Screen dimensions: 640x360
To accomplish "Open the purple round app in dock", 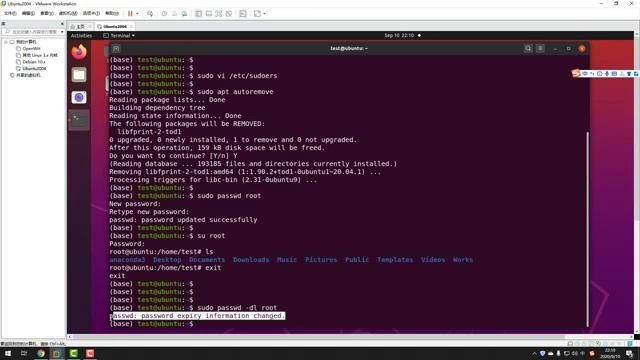I will 79,97.
